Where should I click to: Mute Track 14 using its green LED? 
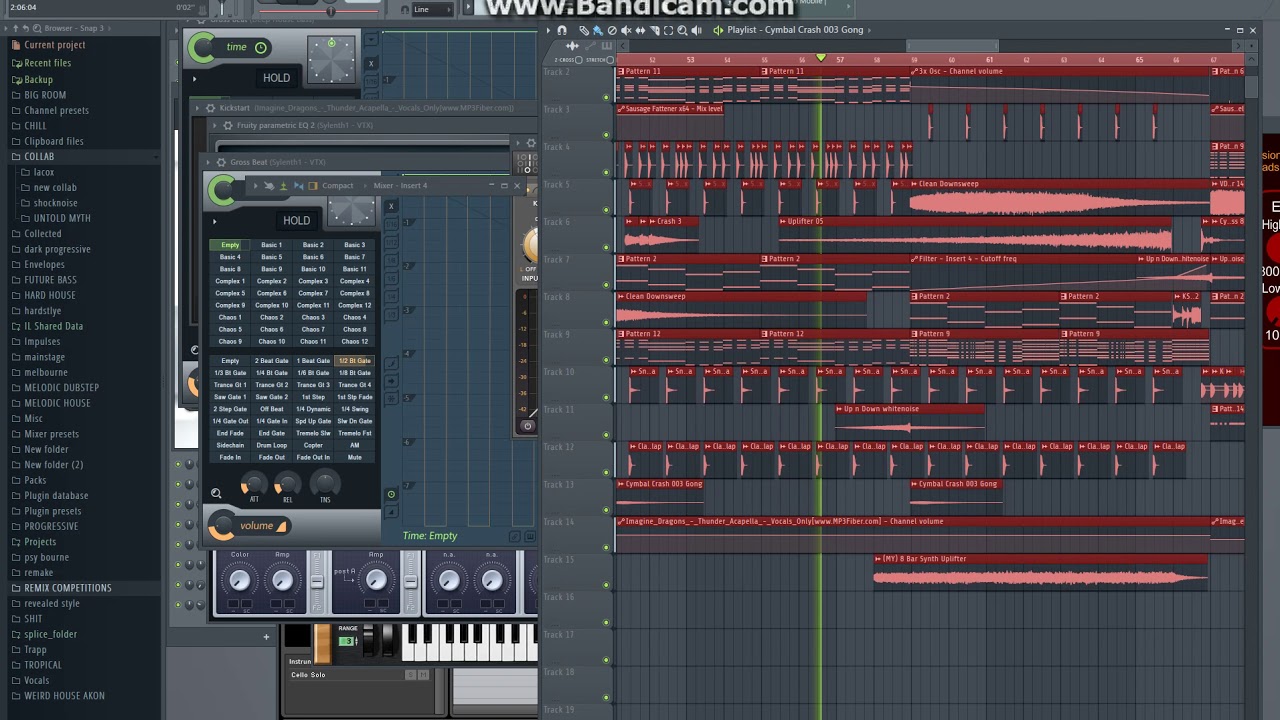tap(606, 547)
